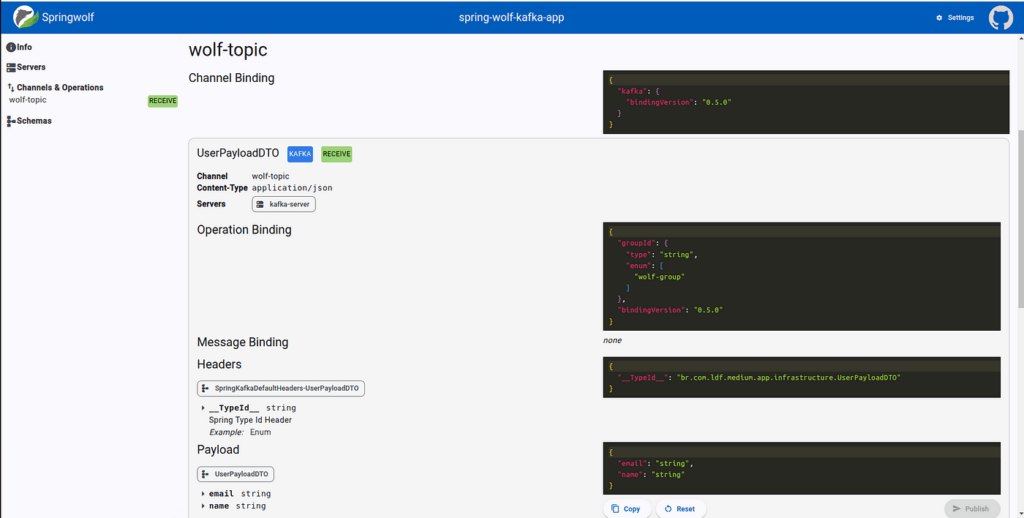1024x518 pixels.
Task: Expand the email payload property
Action: [x=203, y=494]
